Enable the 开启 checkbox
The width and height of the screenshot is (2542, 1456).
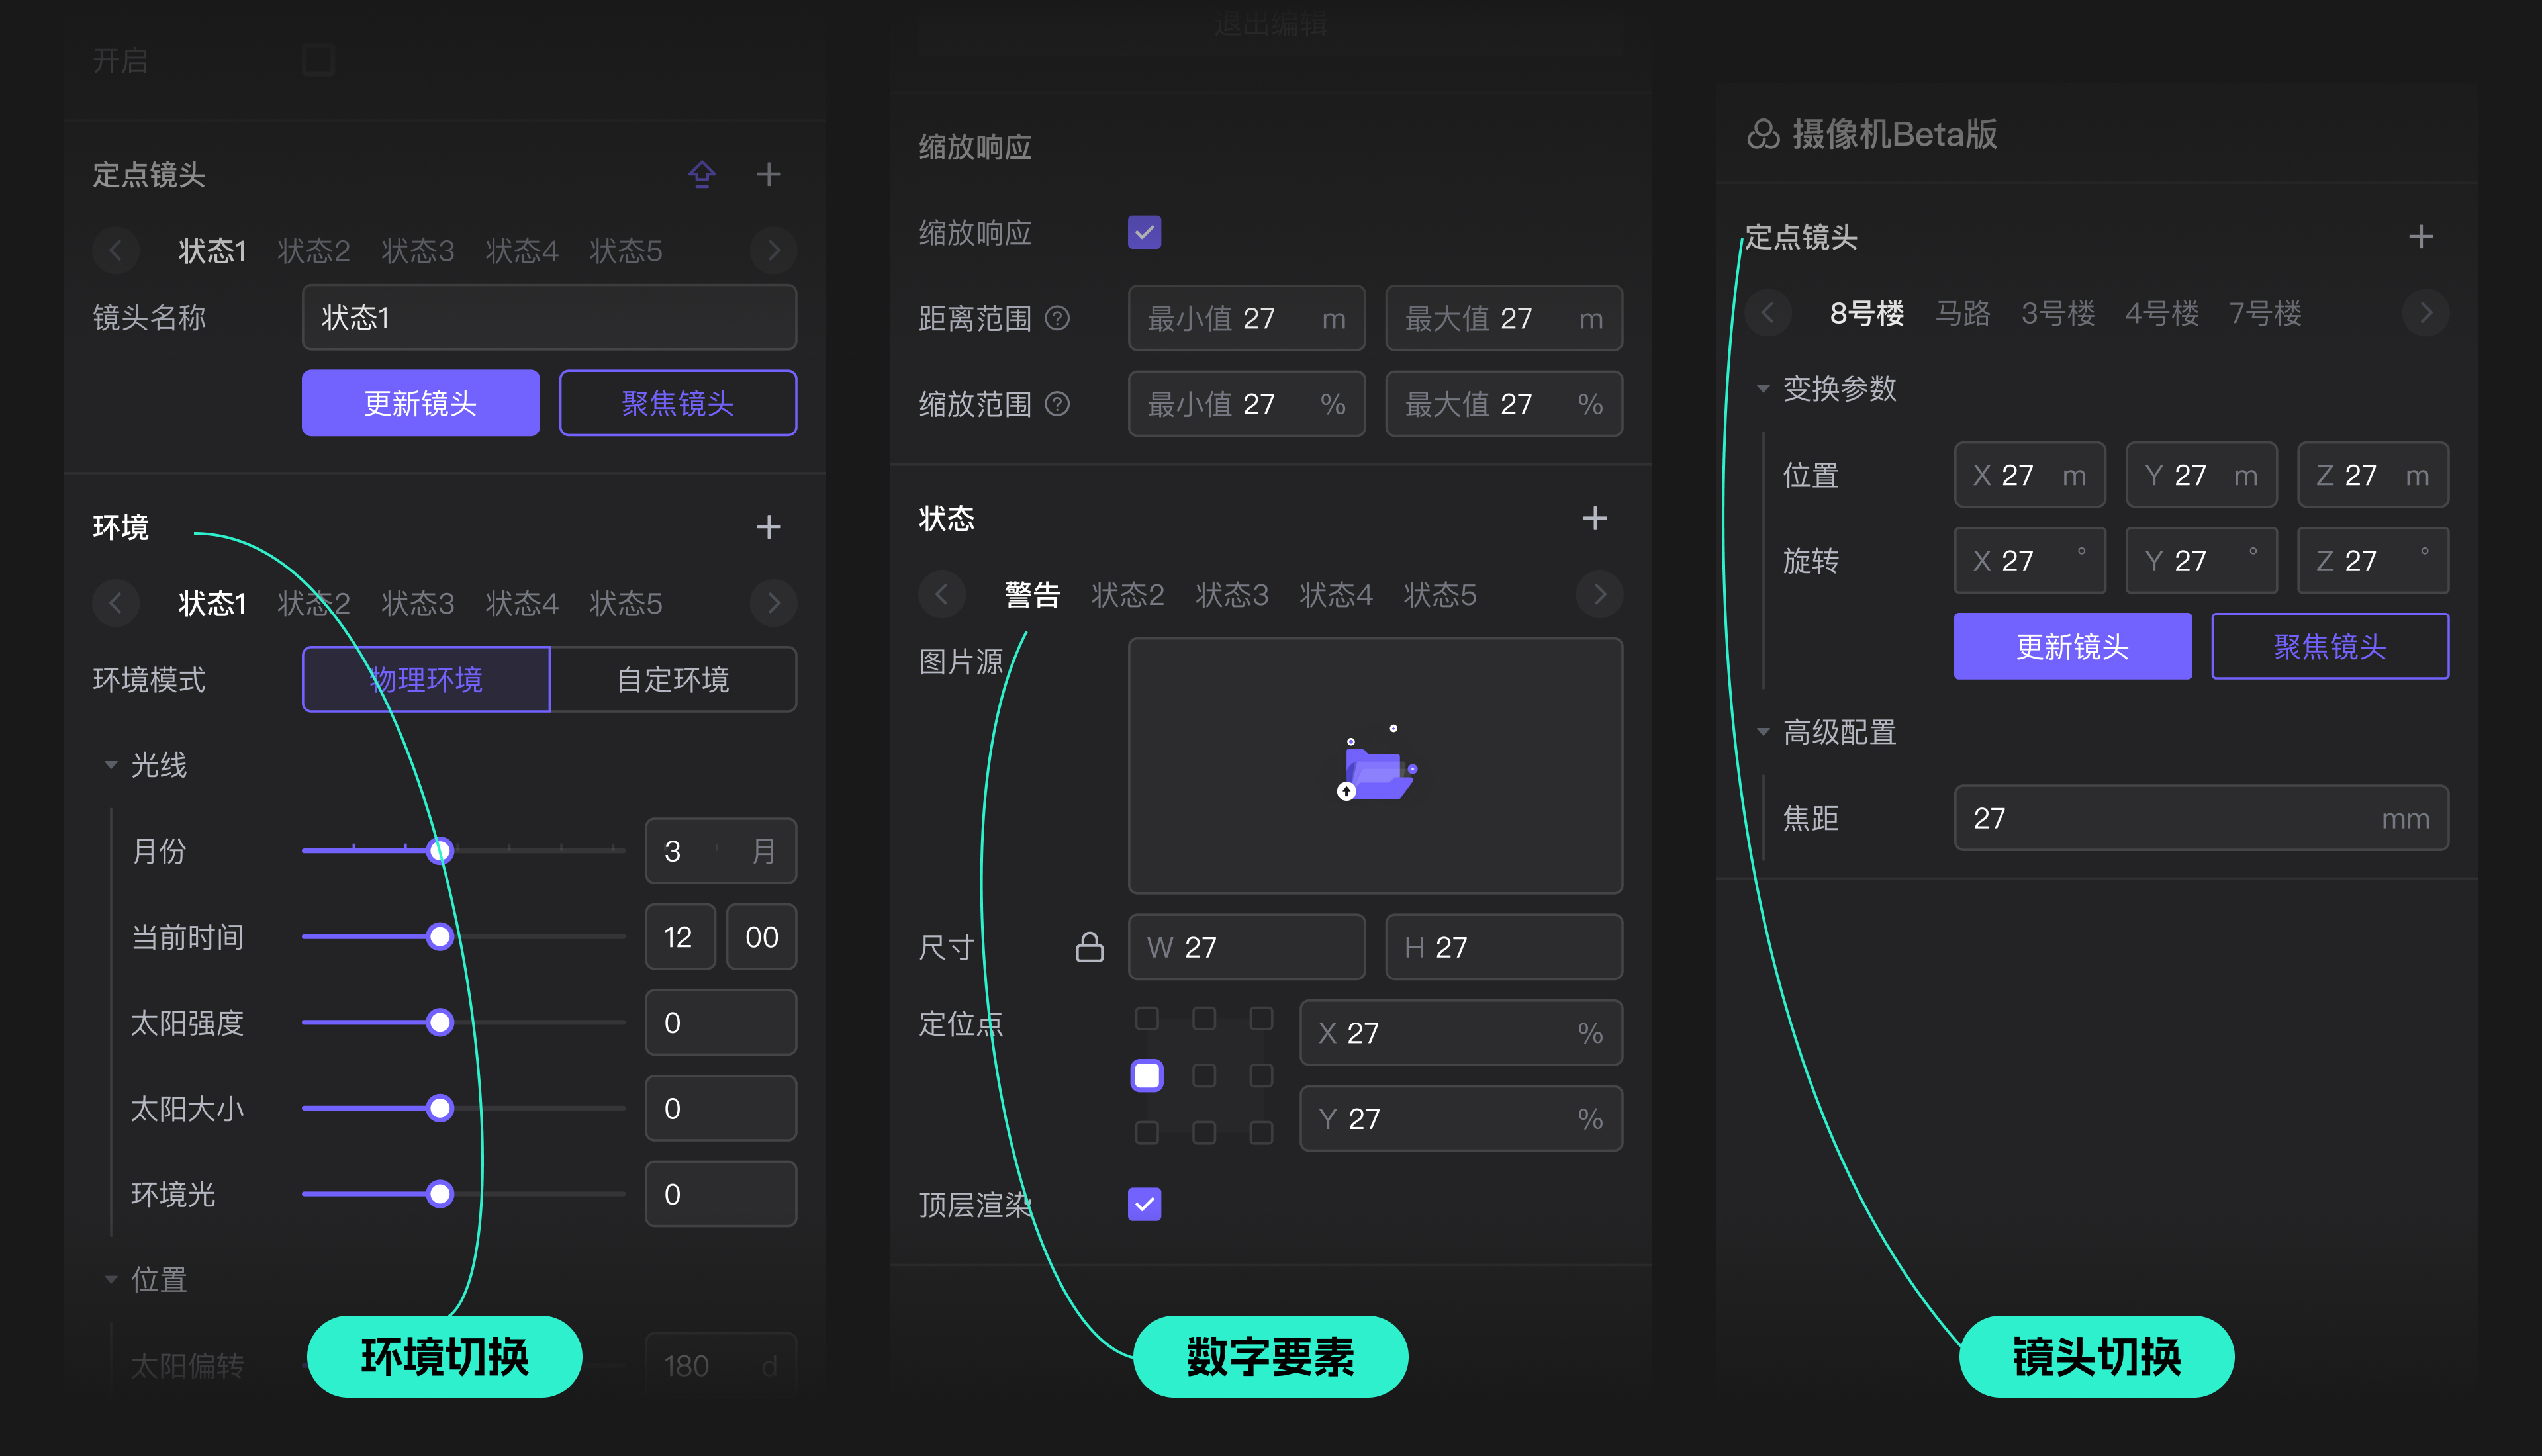click(317, 60)
